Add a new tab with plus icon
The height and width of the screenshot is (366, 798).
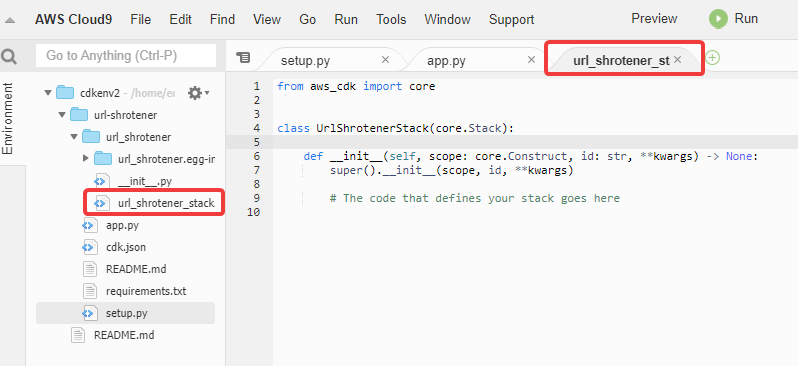(x=713, y=58)
